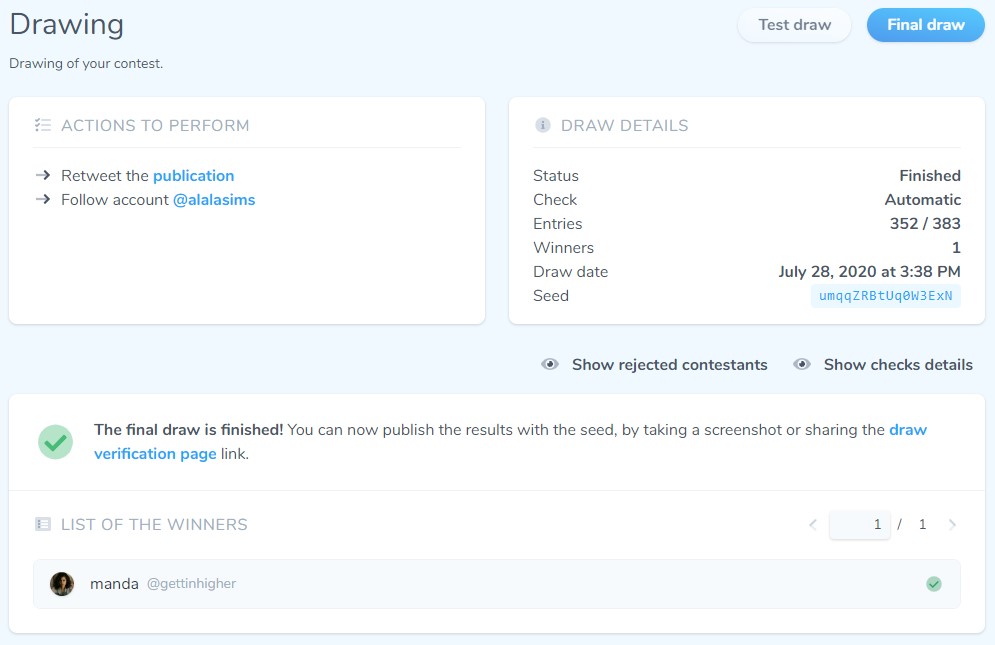
Task: Click the List of the Winners icon
Action: pyautogui.click(x=43, y=524)
